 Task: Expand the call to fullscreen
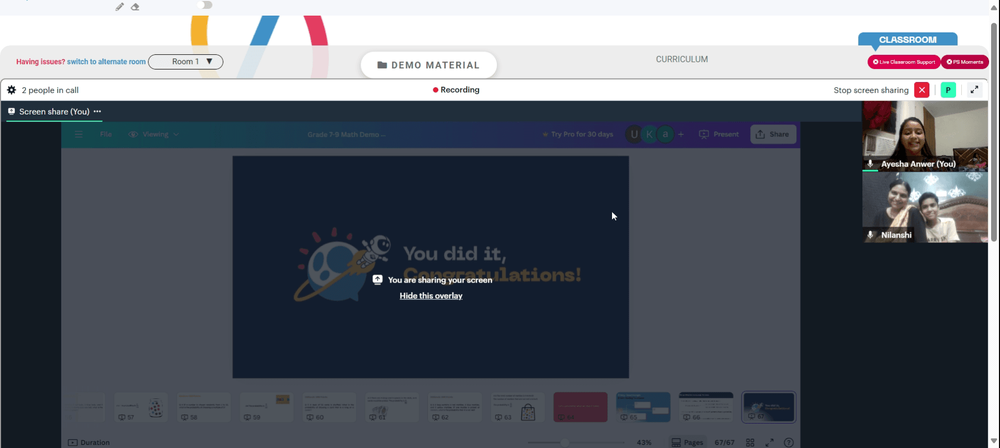(974, 90)
